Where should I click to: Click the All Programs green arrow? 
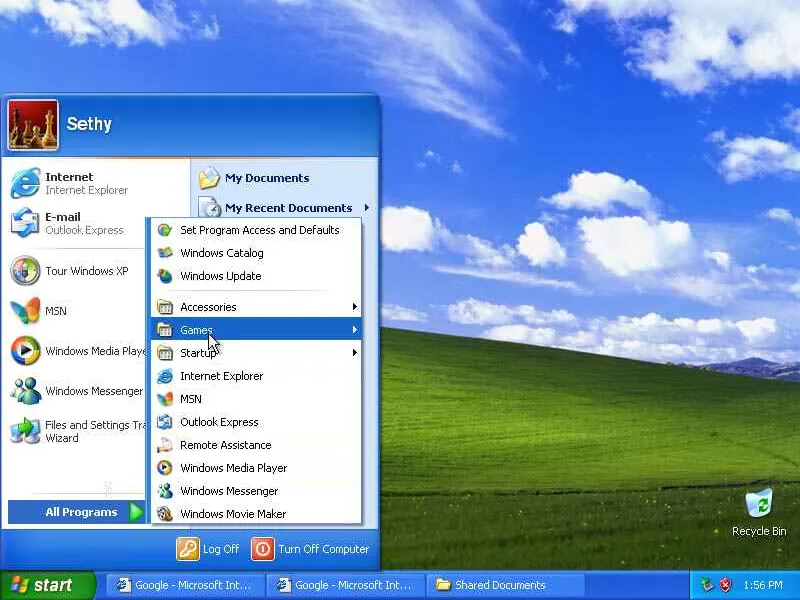[136, 512]
